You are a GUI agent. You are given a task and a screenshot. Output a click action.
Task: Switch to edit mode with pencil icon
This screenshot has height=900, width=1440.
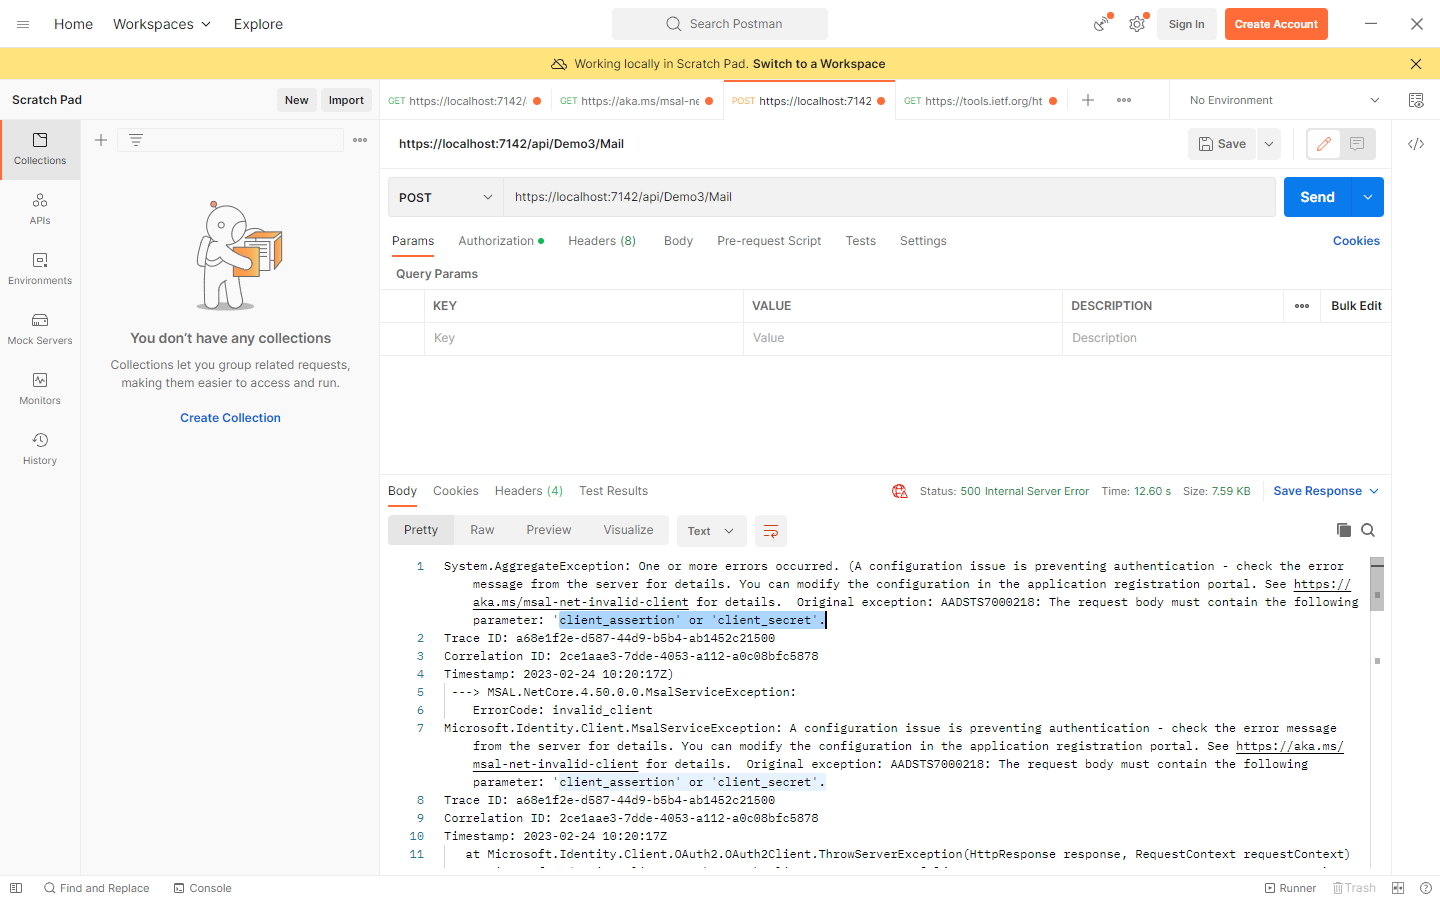click(x=1324, y=144)
